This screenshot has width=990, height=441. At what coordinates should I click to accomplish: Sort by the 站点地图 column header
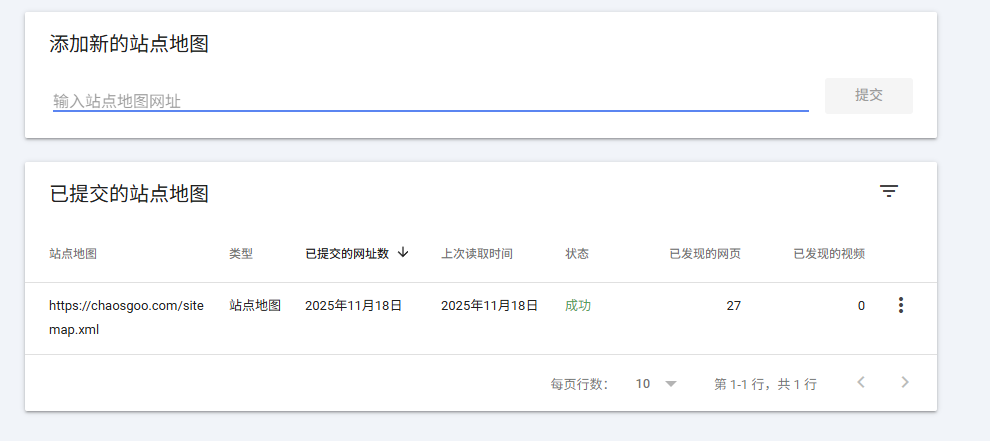pyautogui.click(x=73, y=254)
